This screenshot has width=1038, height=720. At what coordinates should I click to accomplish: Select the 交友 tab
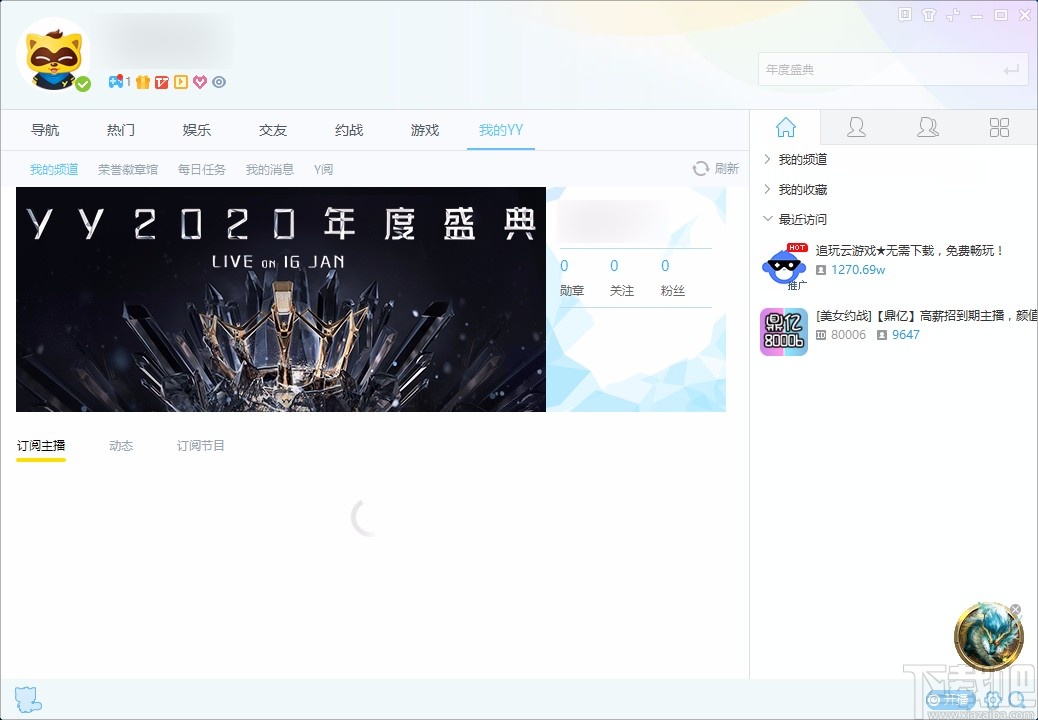273,130
